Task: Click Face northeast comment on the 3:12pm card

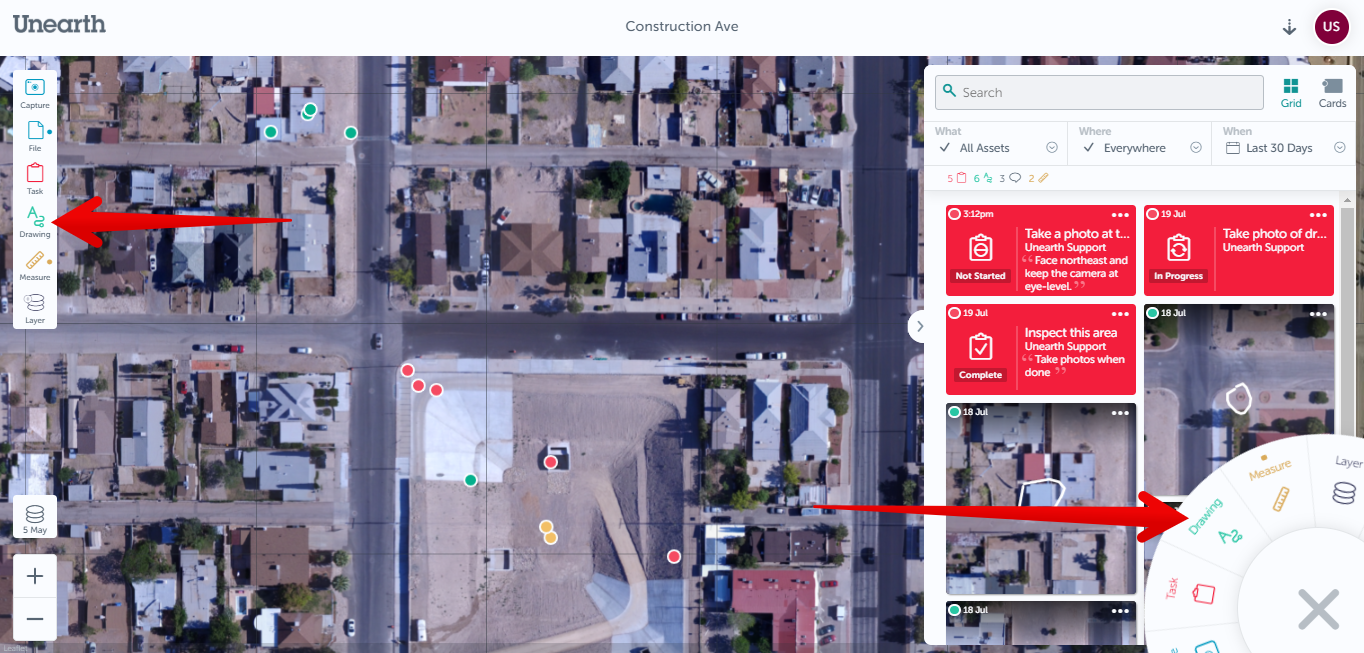Action: point(1076,273)
